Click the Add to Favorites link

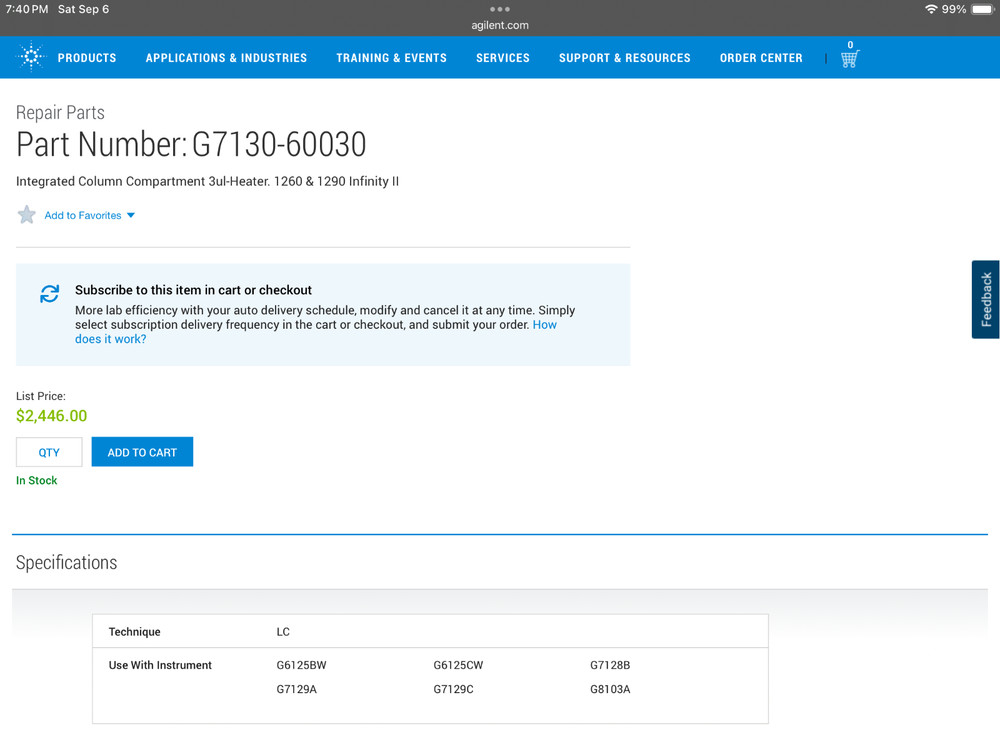point(83,216)
